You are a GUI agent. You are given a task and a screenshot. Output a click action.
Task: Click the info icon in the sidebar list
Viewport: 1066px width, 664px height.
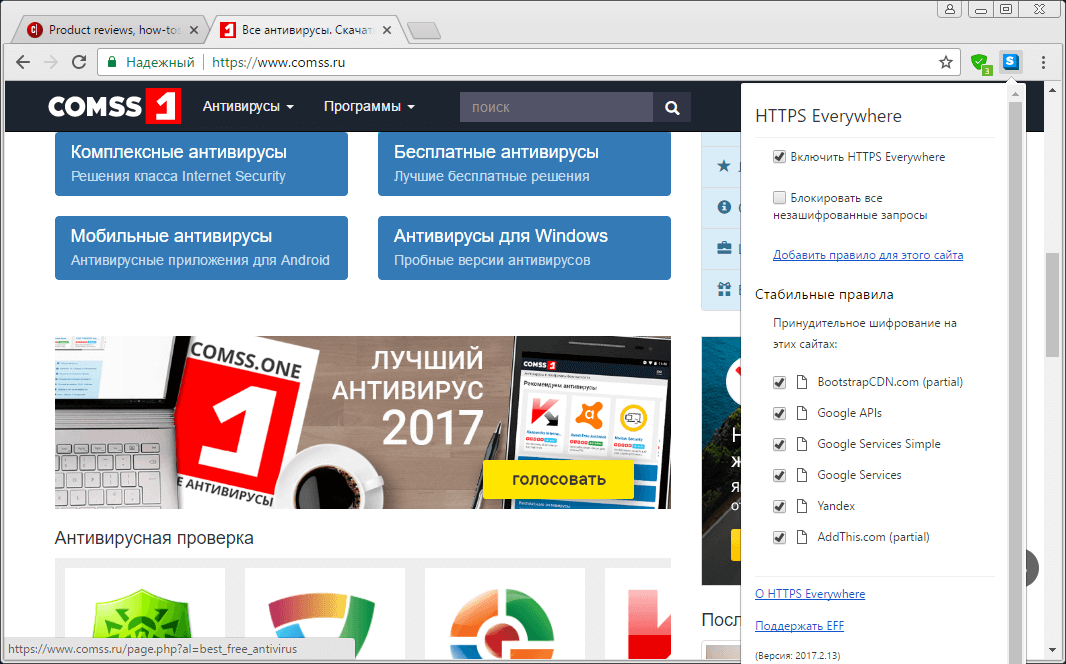tap(724, 207)
